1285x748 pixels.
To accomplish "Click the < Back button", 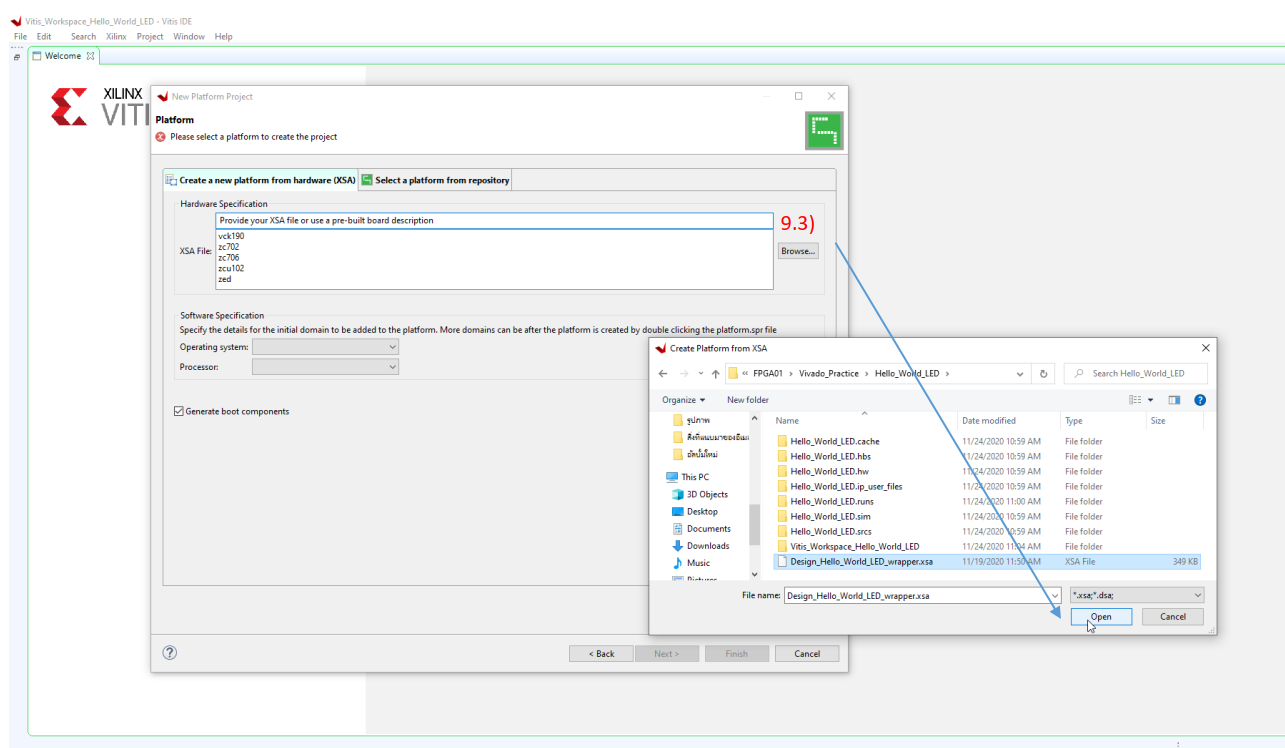I will coord(601,653).
